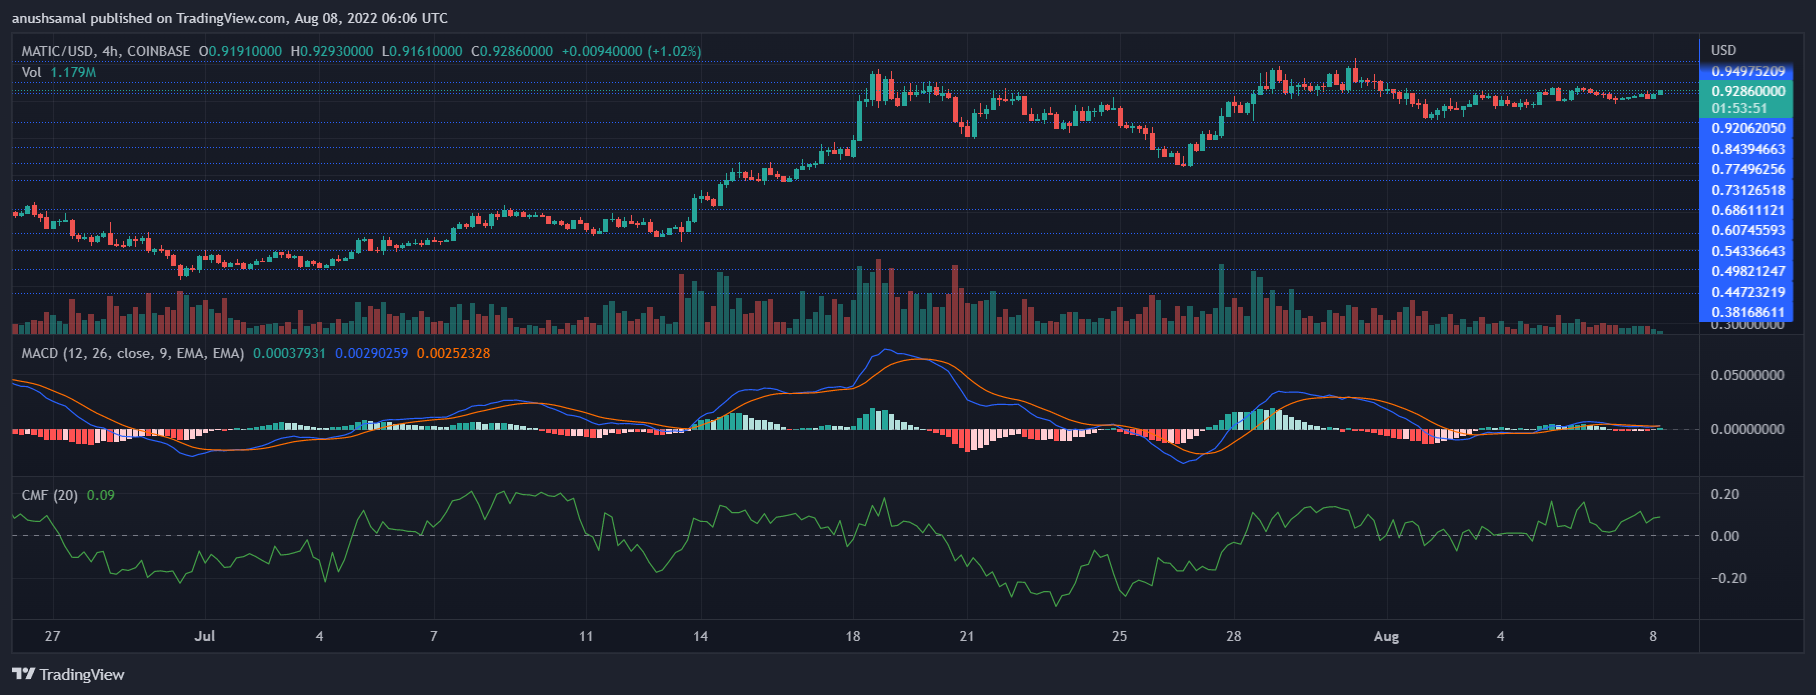Click the current price label 0.92860000 on the axis
Viewport: 1816px width, 695px height.
pyautogui.click(x=1747, y=91)
